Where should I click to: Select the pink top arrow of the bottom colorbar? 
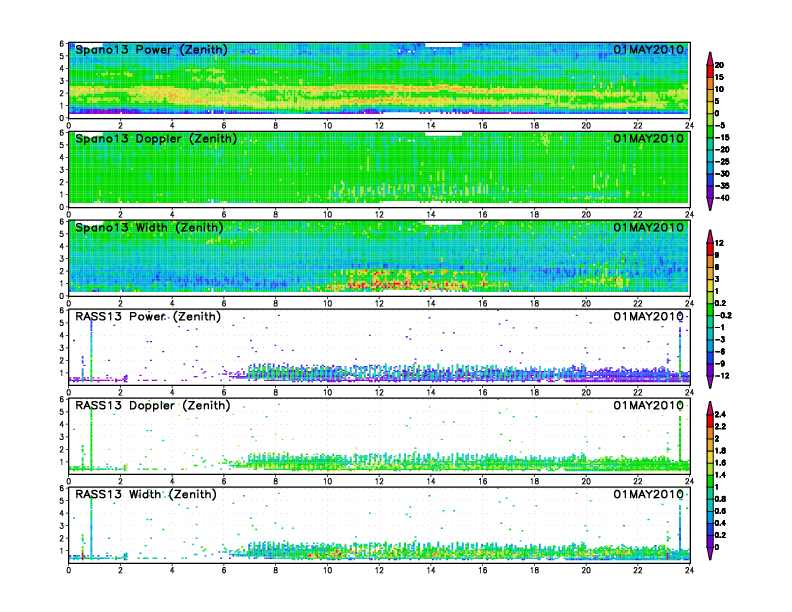pyautogui.click(x=710, y=408)
